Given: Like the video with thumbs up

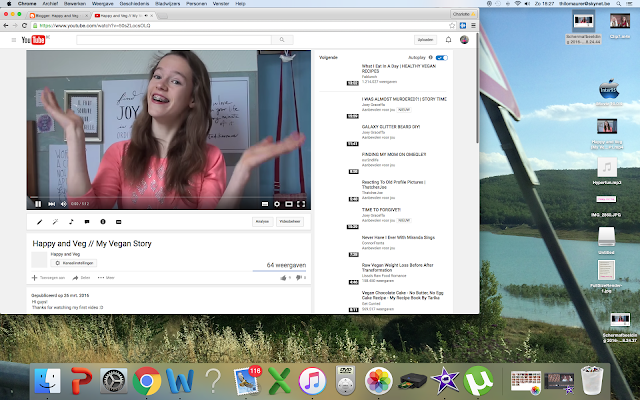Looking at the screenshot, I should click(x=285, y=278).
